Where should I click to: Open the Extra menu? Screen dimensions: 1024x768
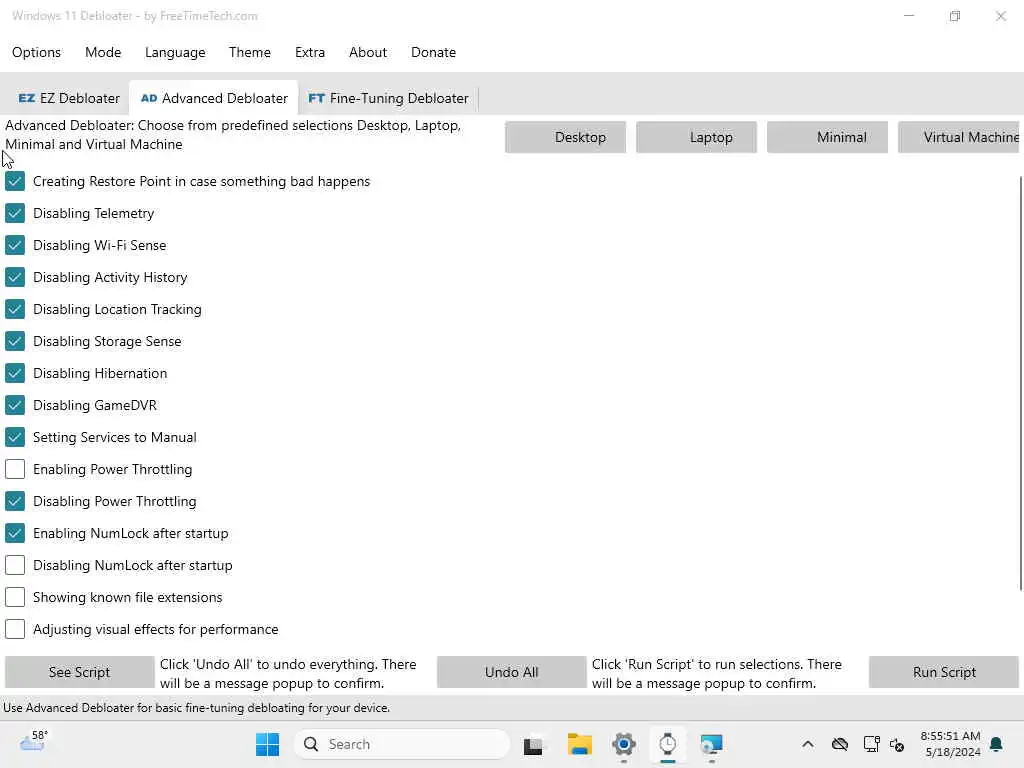tap(310, 52)
